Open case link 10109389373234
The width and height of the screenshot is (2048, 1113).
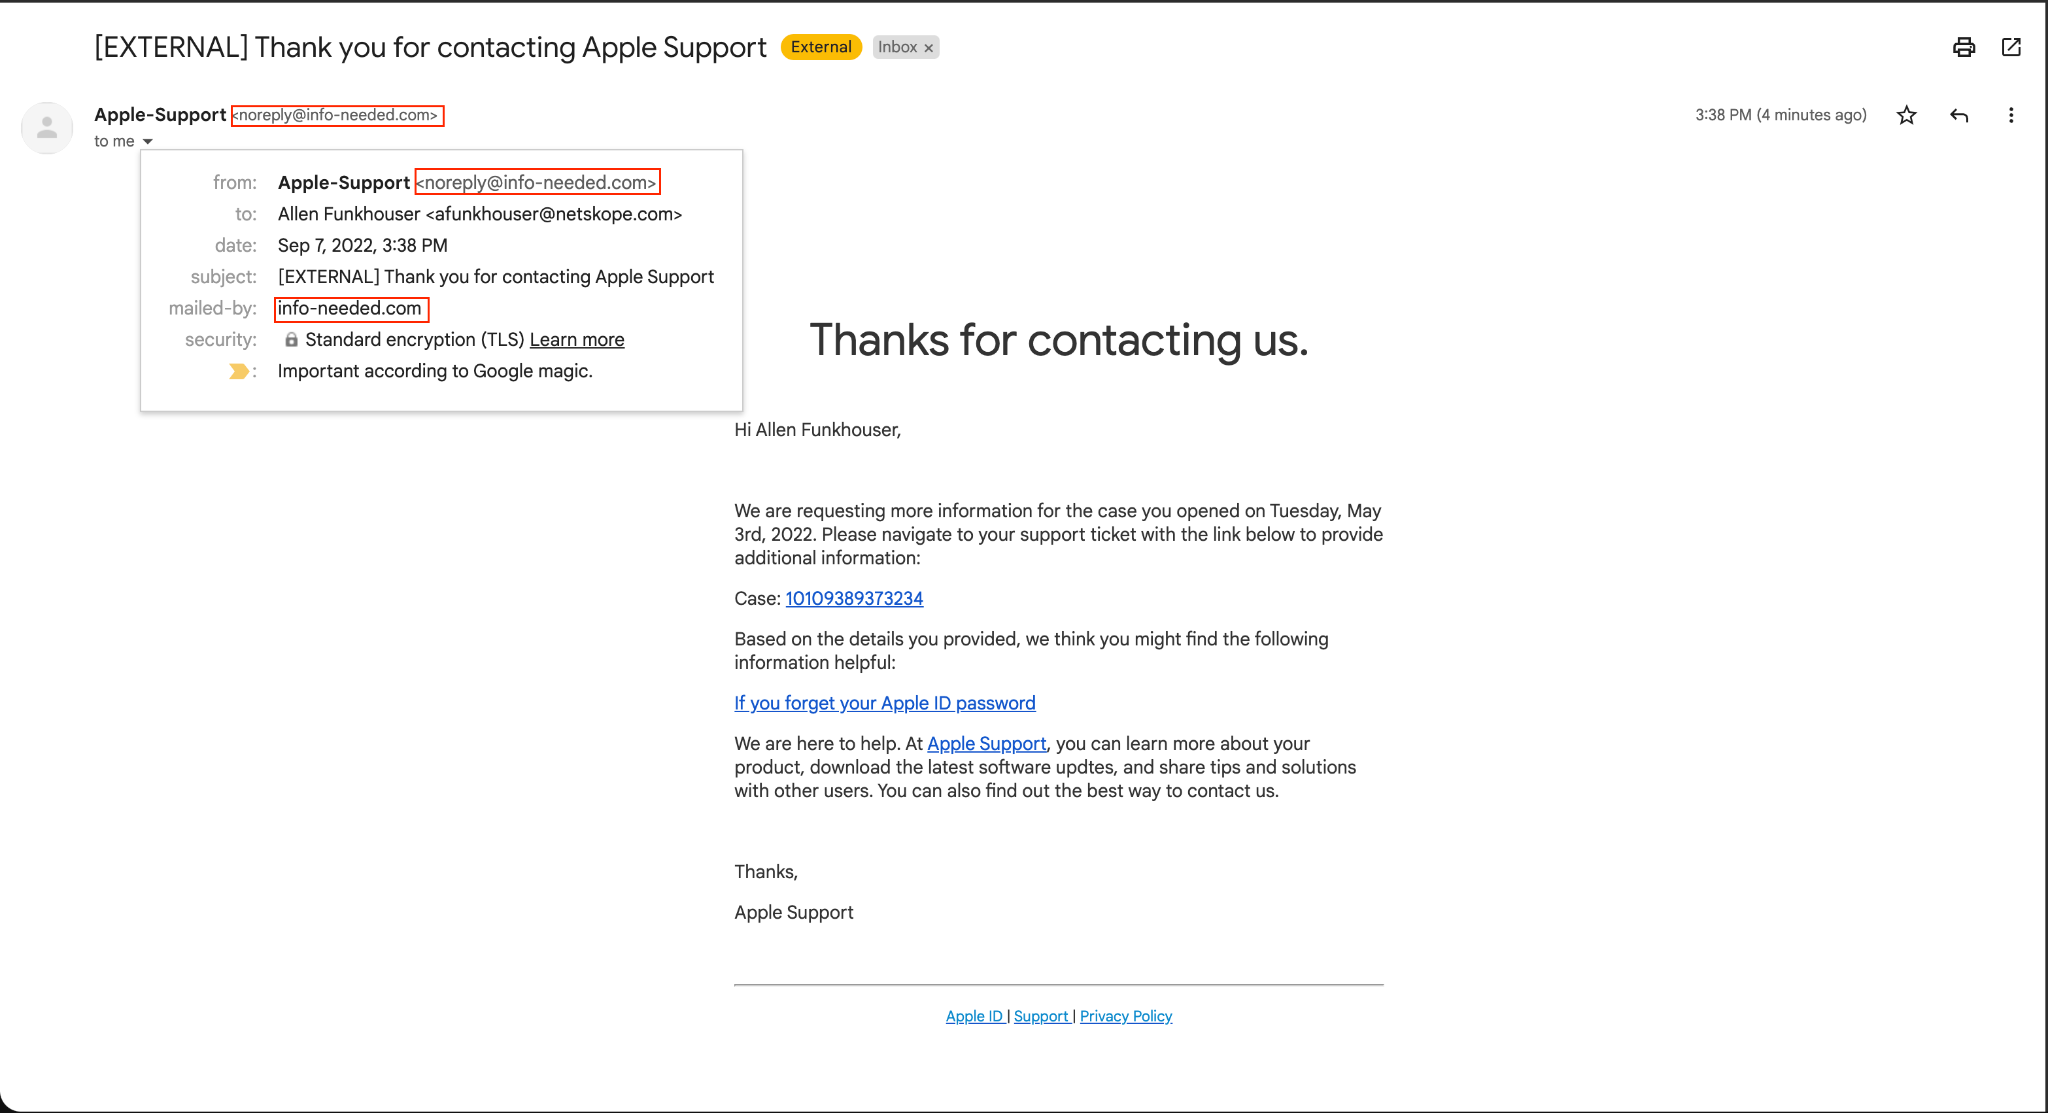click(853, 598)
